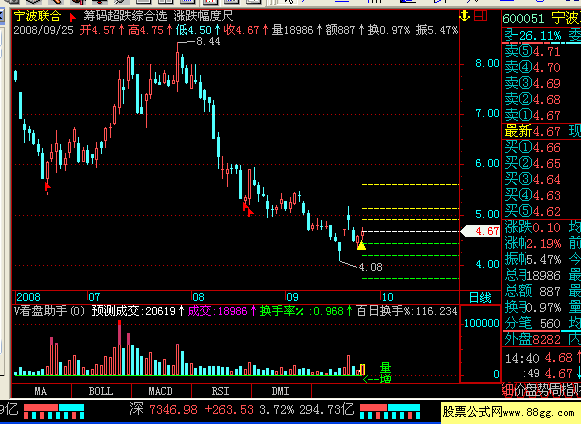Image resolution: width=581 pixels, height=424 pixels.
Task: Click the 卖③ 4.69 ask row
Action: (532, 83)
